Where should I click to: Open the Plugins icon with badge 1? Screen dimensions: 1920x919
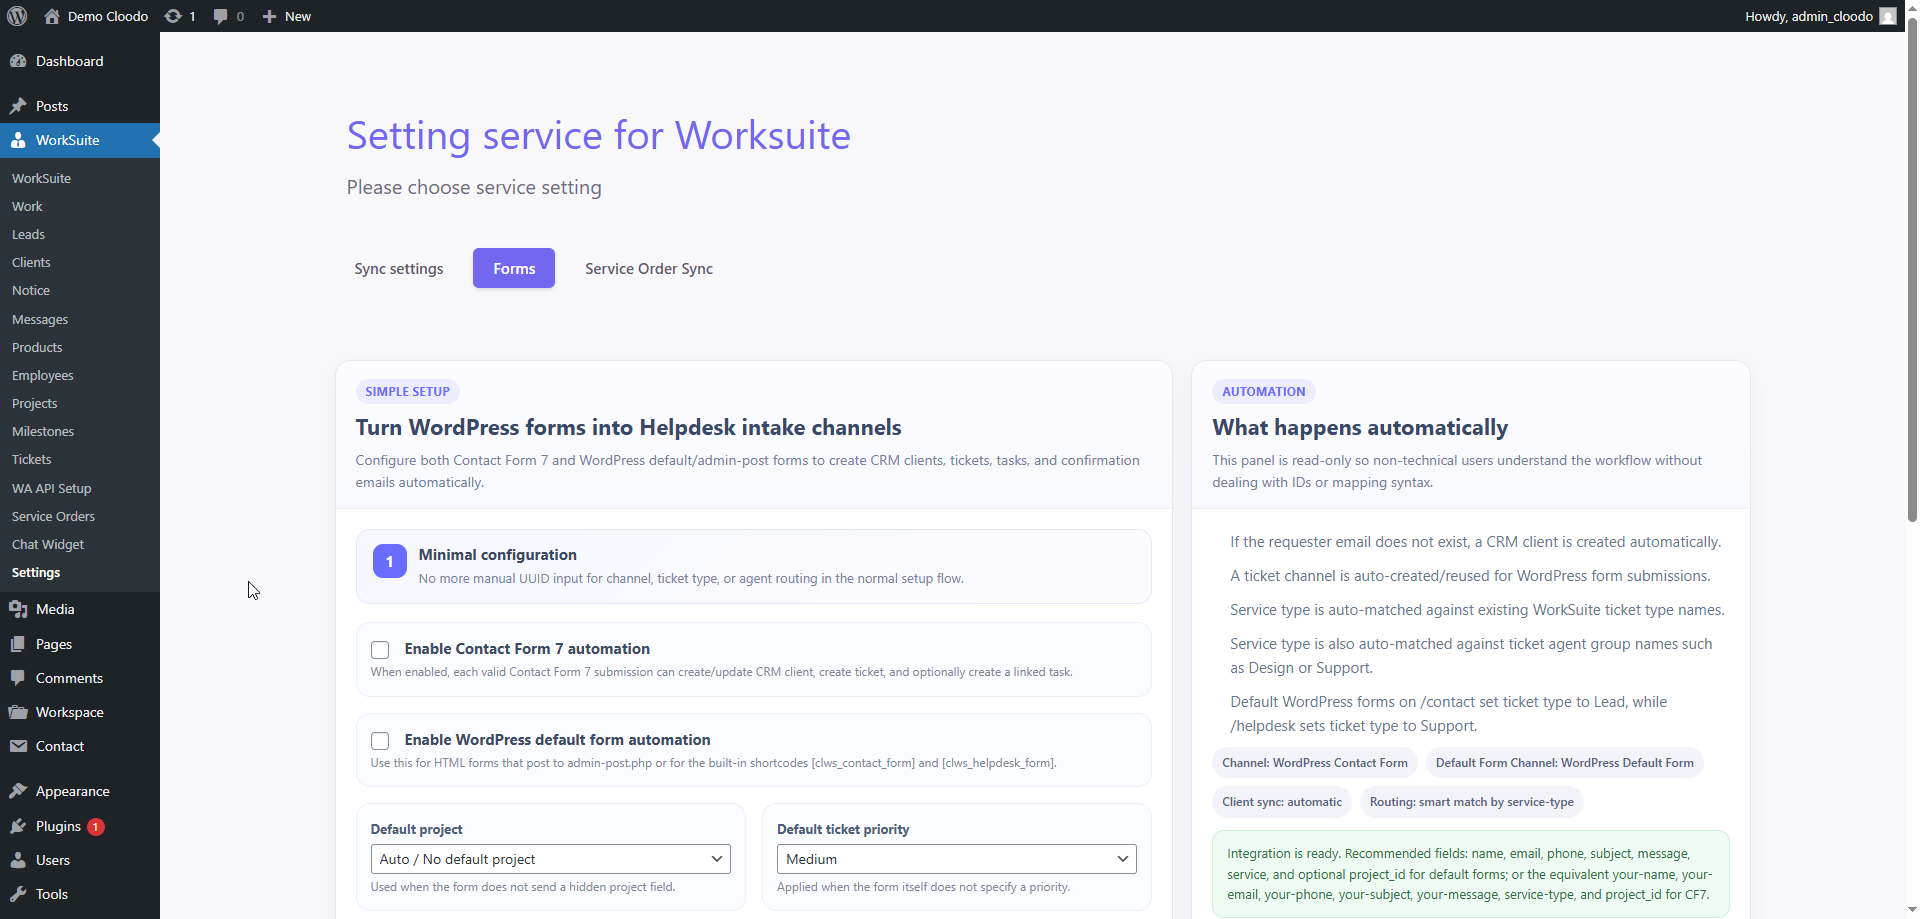20,826
